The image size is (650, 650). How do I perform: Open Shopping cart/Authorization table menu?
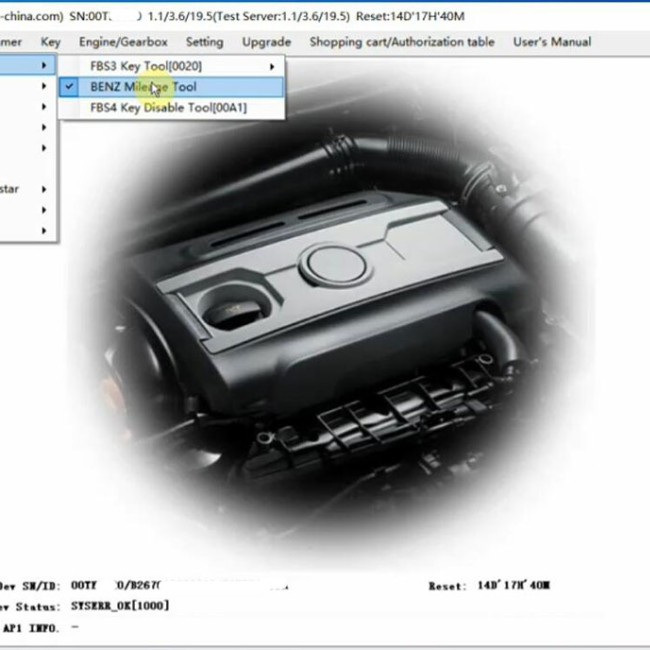[x=402, y=42]
